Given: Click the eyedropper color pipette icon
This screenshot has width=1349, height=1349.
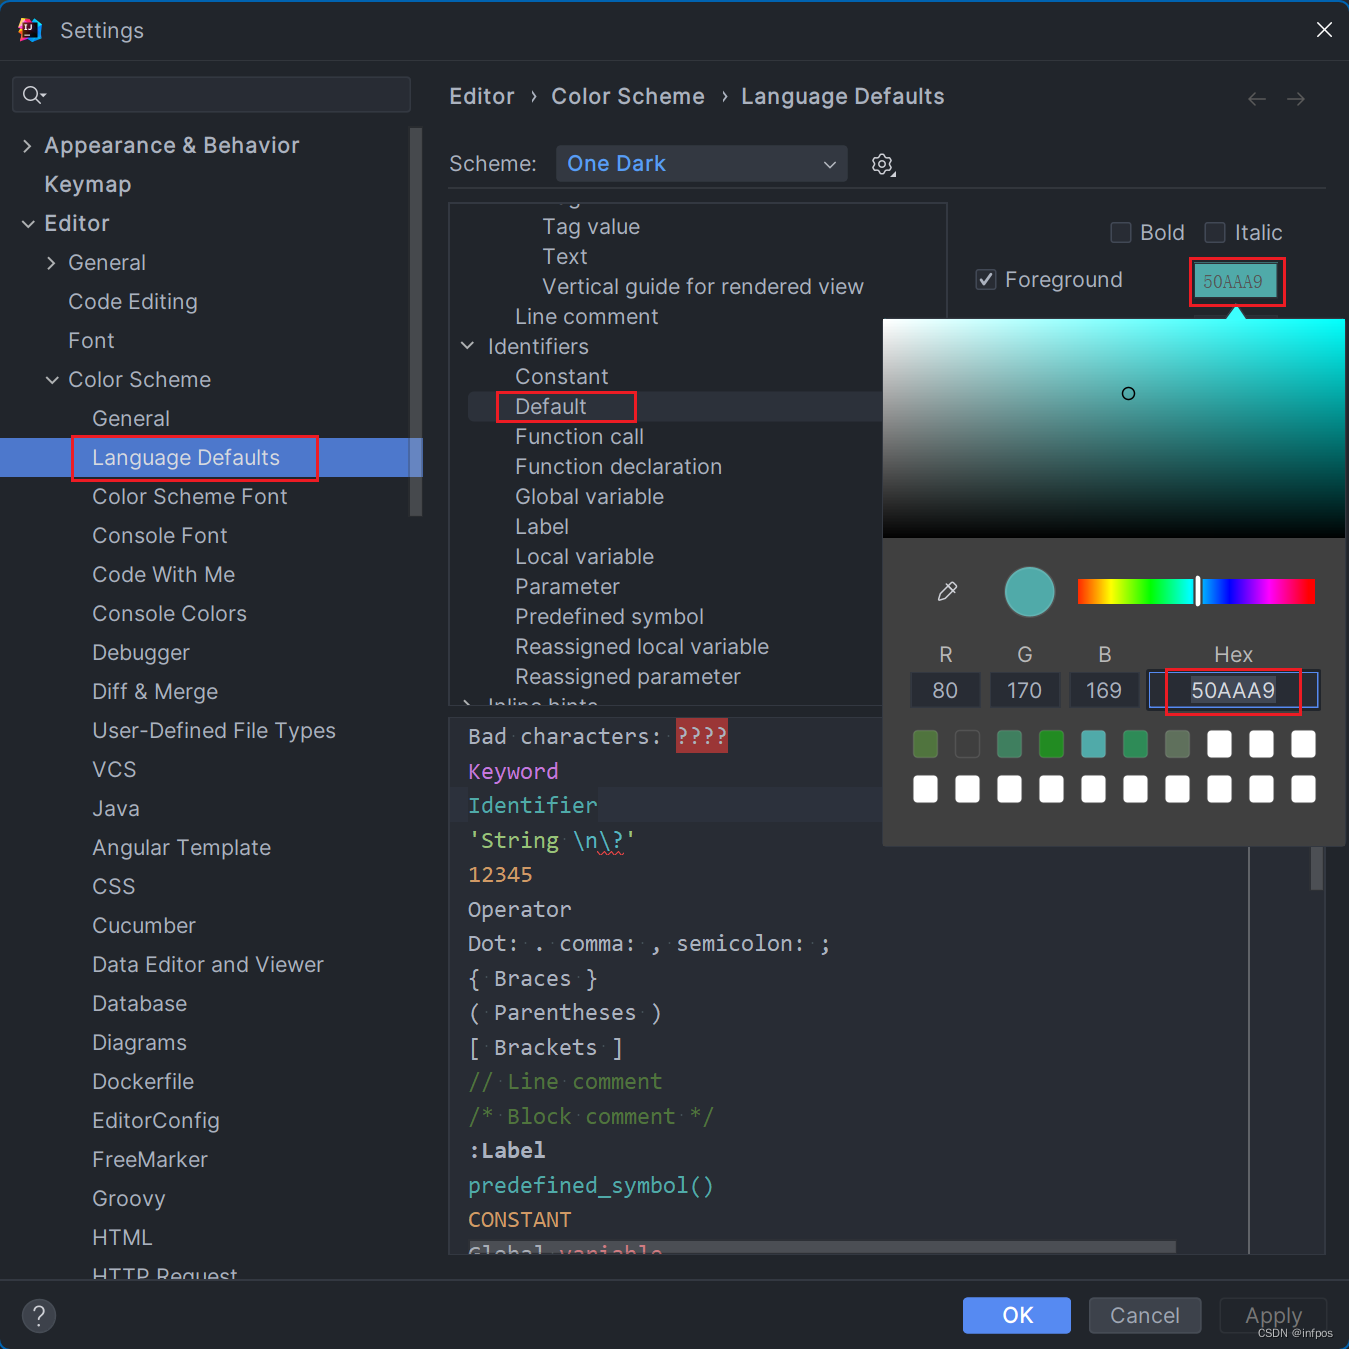Looking at the screenshot, I should [x=947, y=591].
